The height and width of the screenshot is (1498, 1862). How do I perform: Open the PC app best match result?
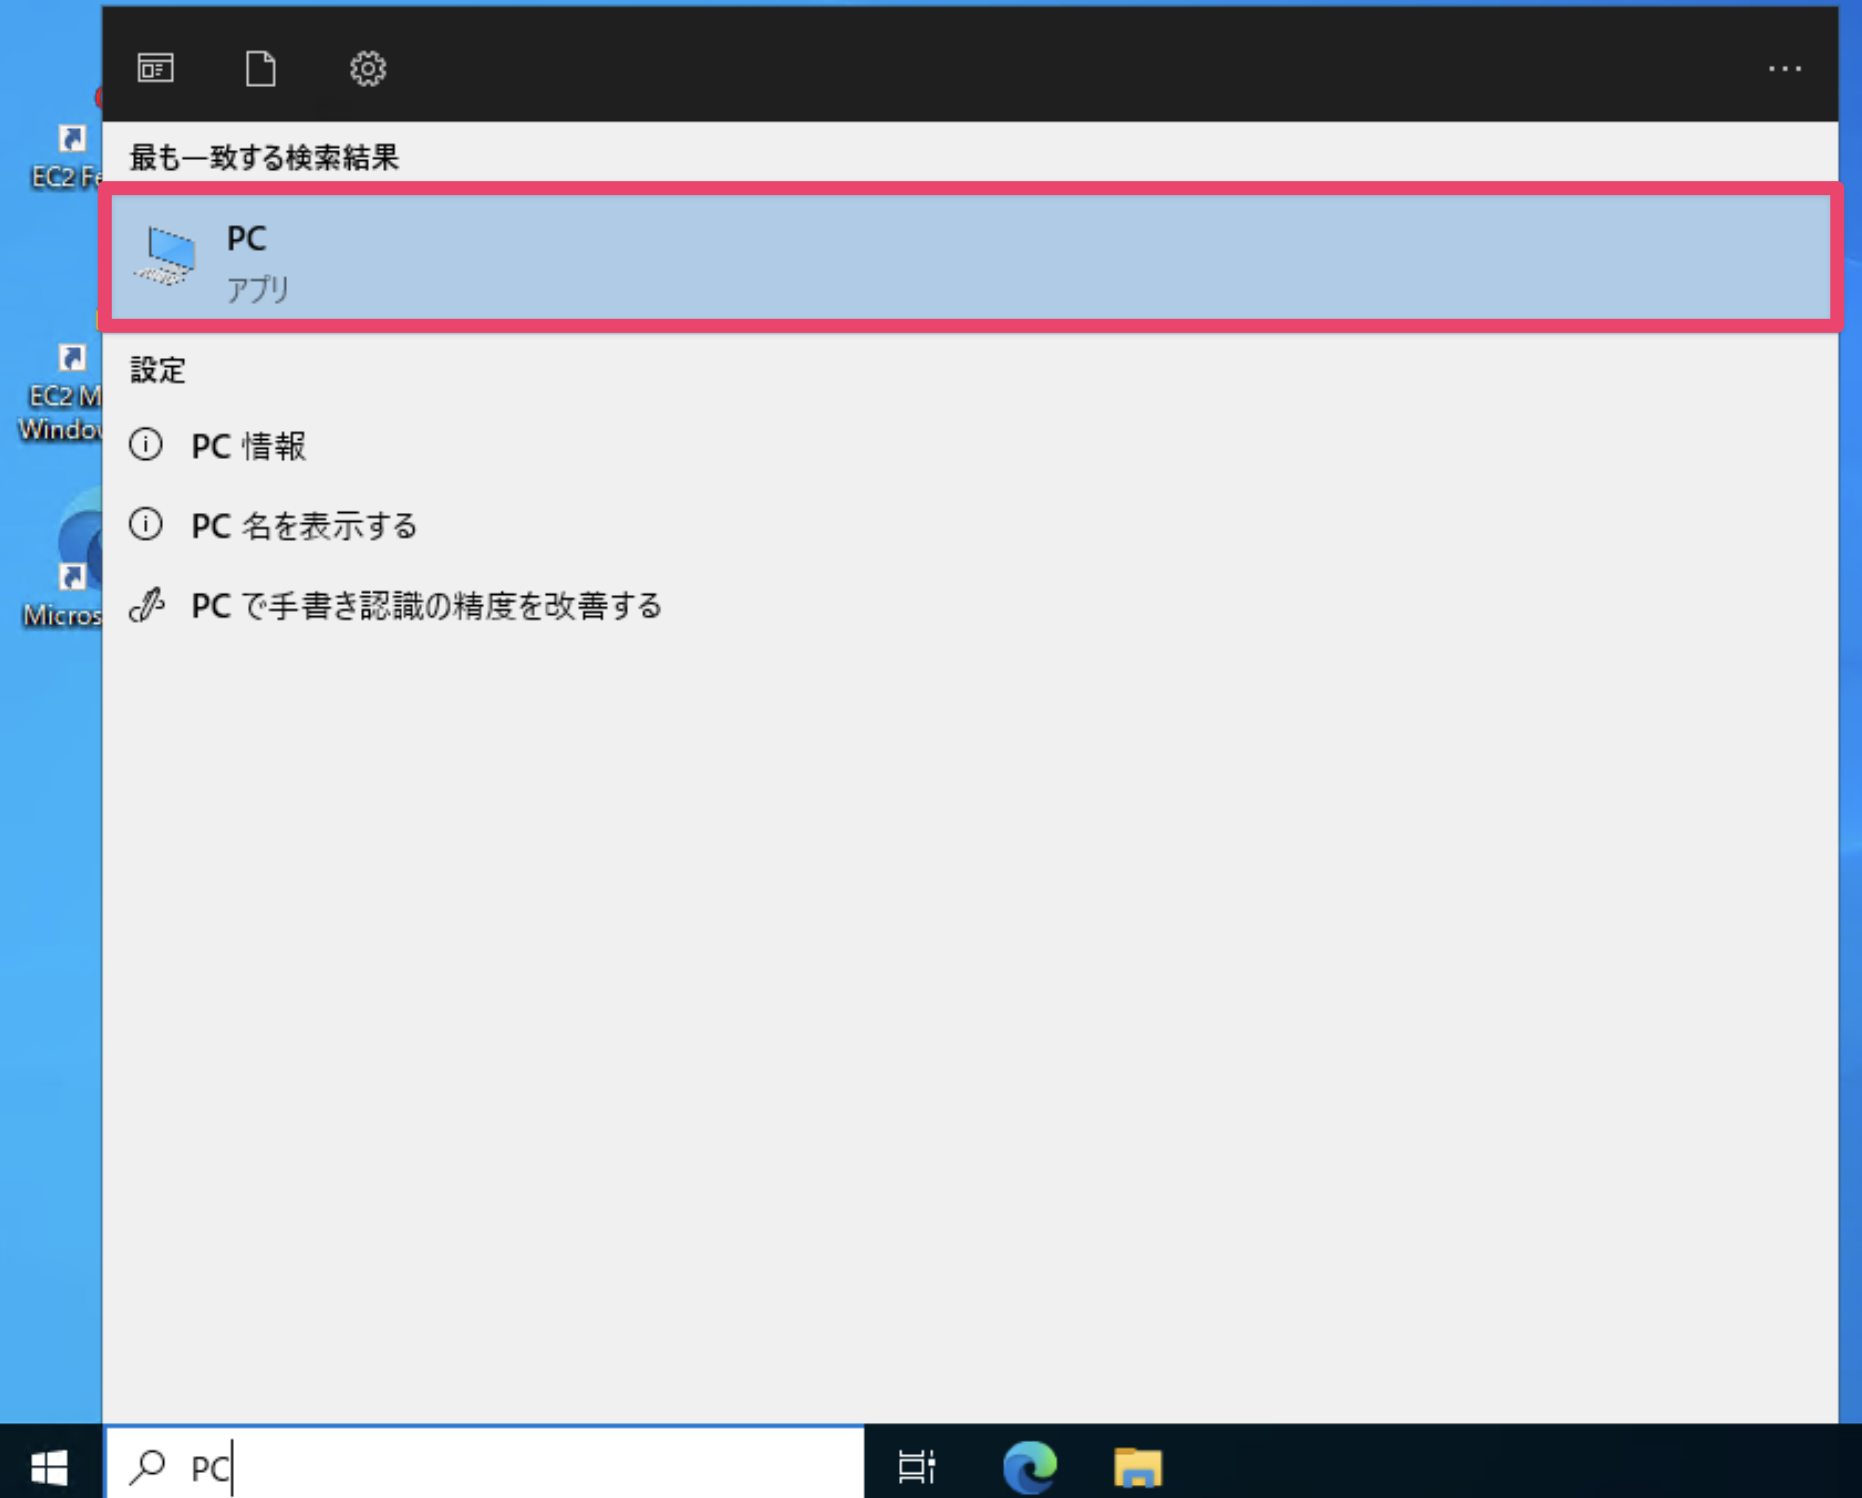[x=970, y=258]
